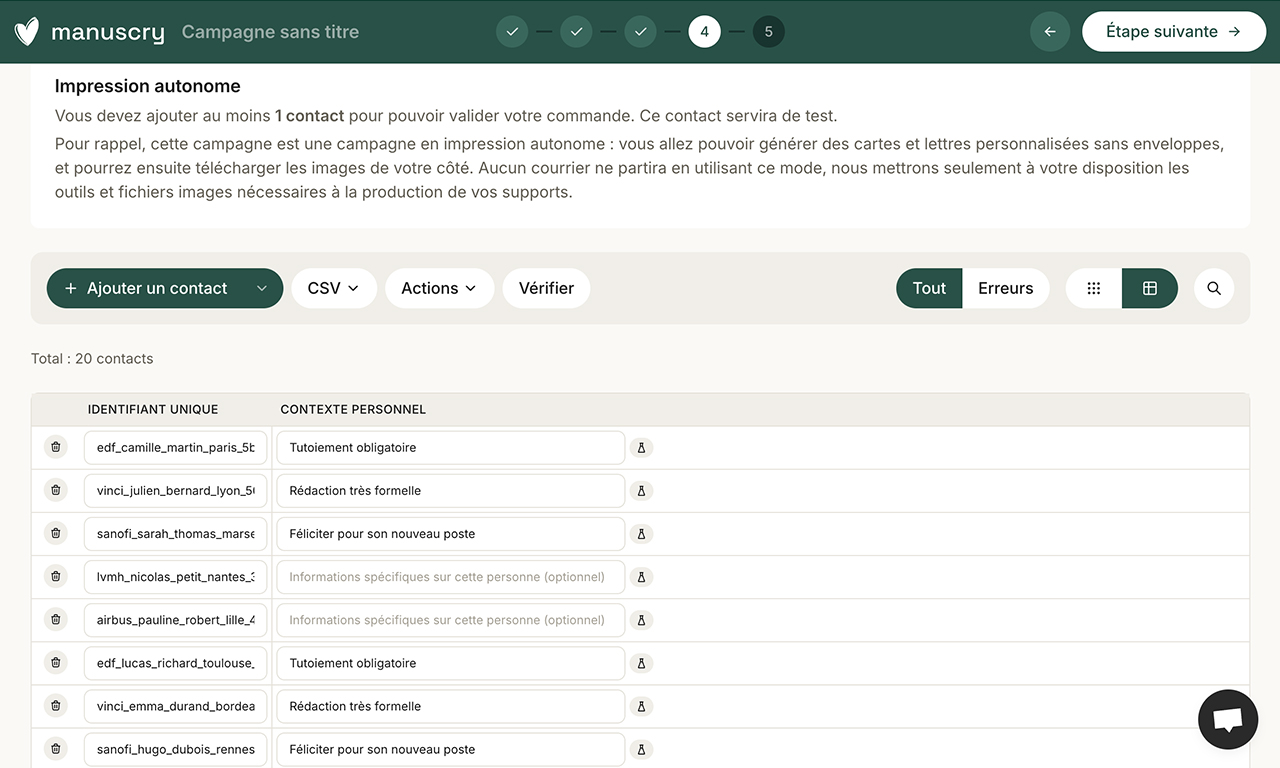Select the table view icon
Viewport: 1280px width, 768px height.
tap(1150, 287)
